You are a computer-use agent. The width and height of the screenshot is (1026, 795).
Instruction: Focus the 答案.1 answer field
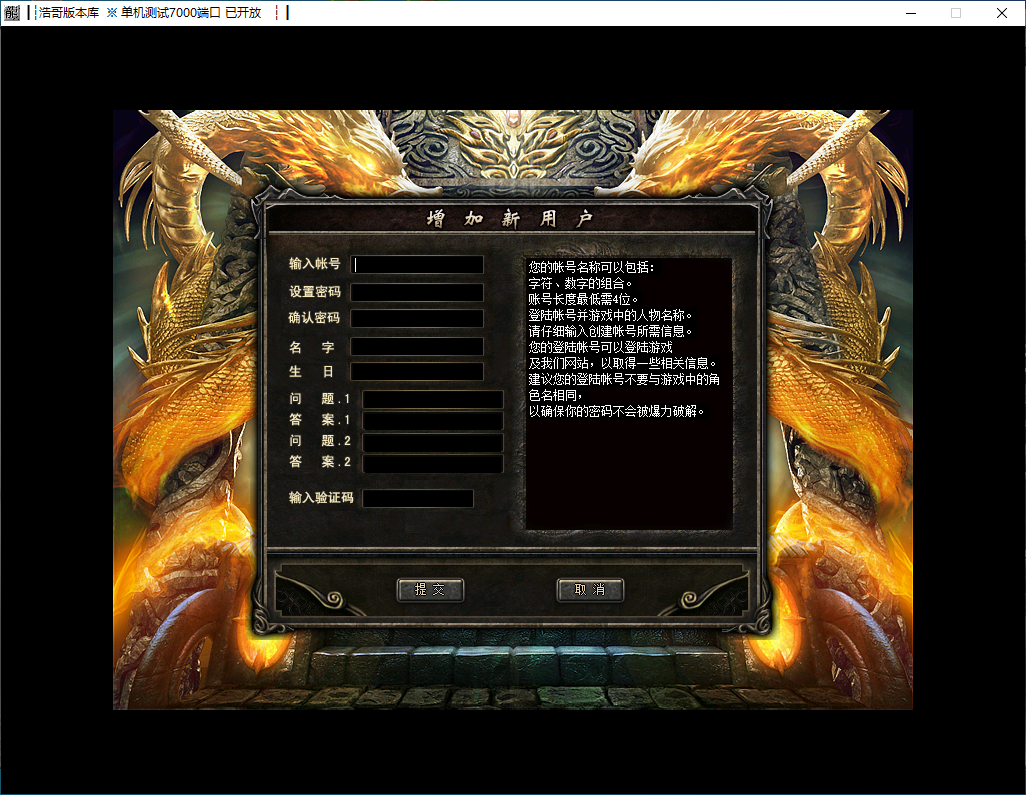click(433, 420)
